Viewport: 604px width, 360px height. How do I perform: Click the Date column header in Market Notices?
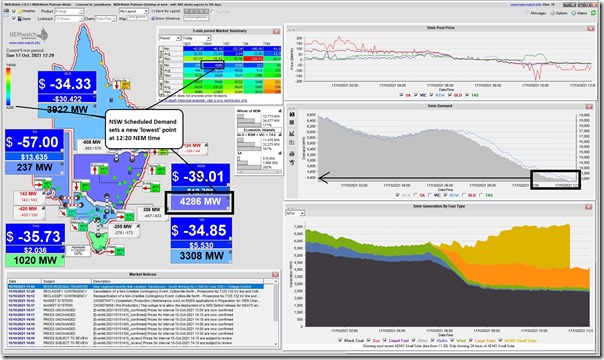coord(25,281)
